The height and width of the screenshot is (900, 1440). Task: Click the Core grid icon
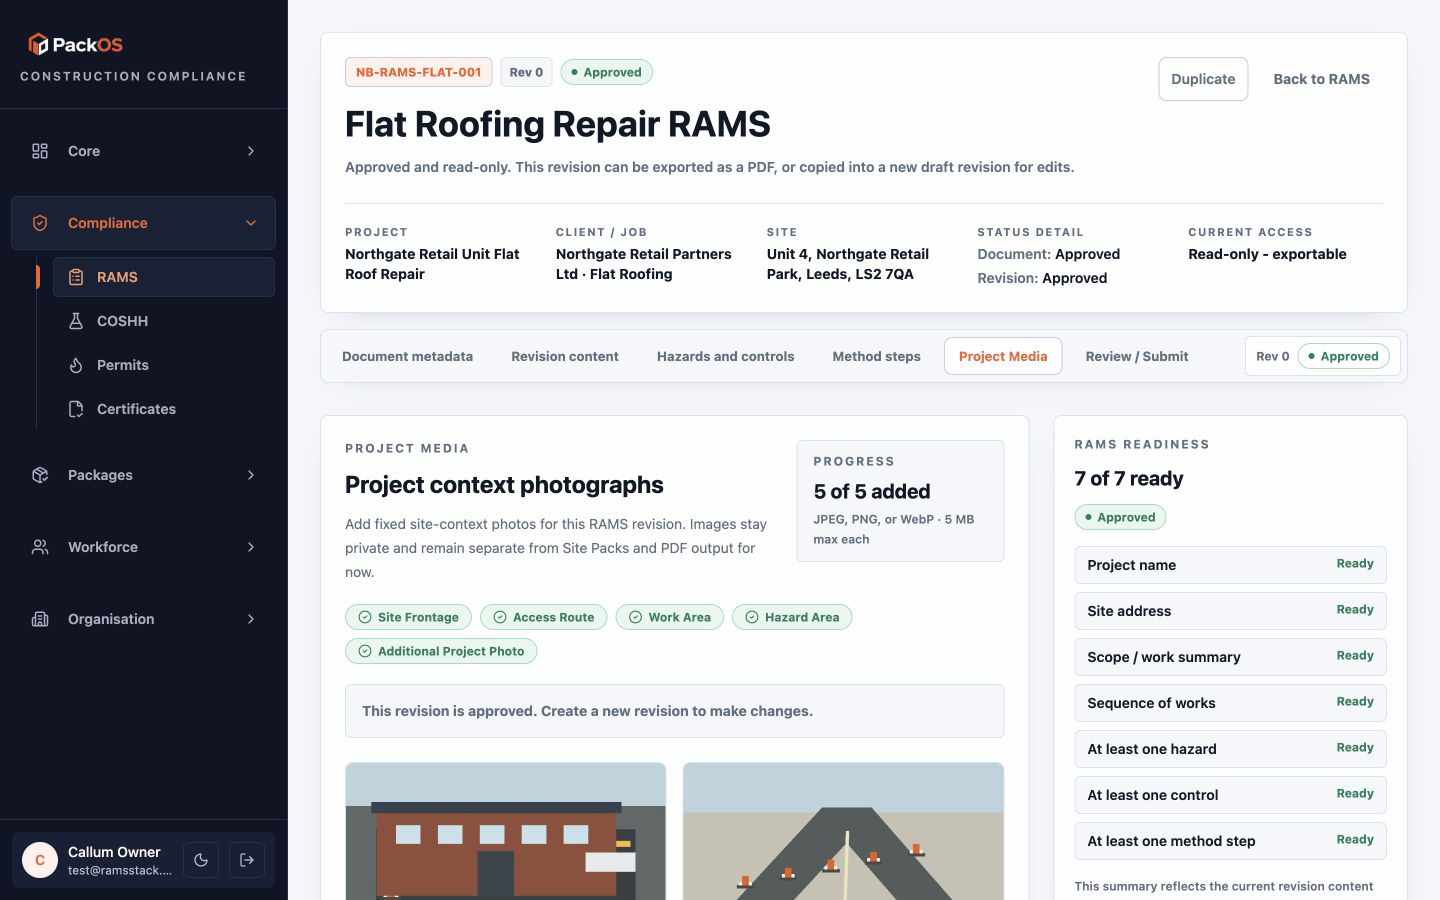coord(40,151)
